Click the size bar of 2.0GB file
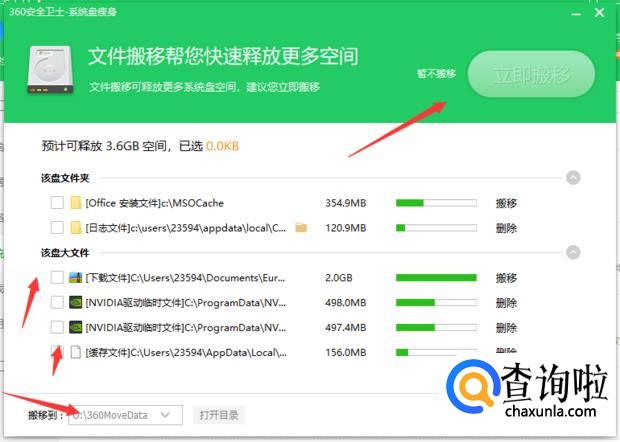The height and width of the screenshot is (442, 620). click(436, 278)
